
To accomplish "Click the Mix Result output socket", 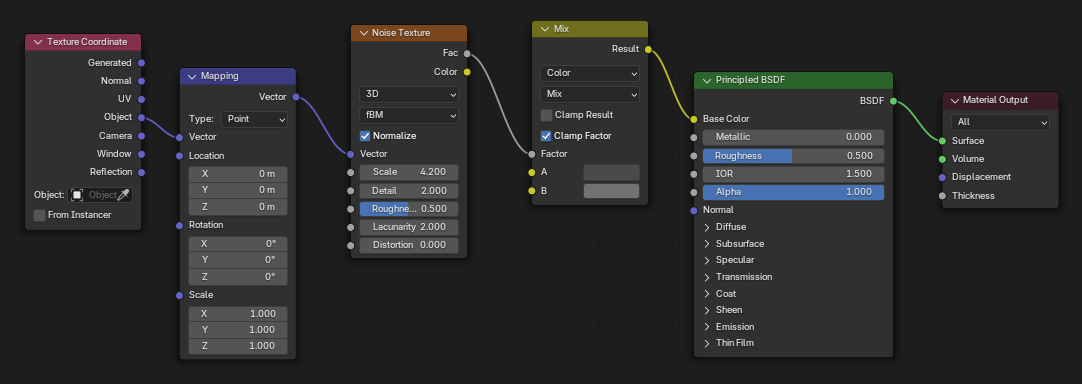I will 648,49.
